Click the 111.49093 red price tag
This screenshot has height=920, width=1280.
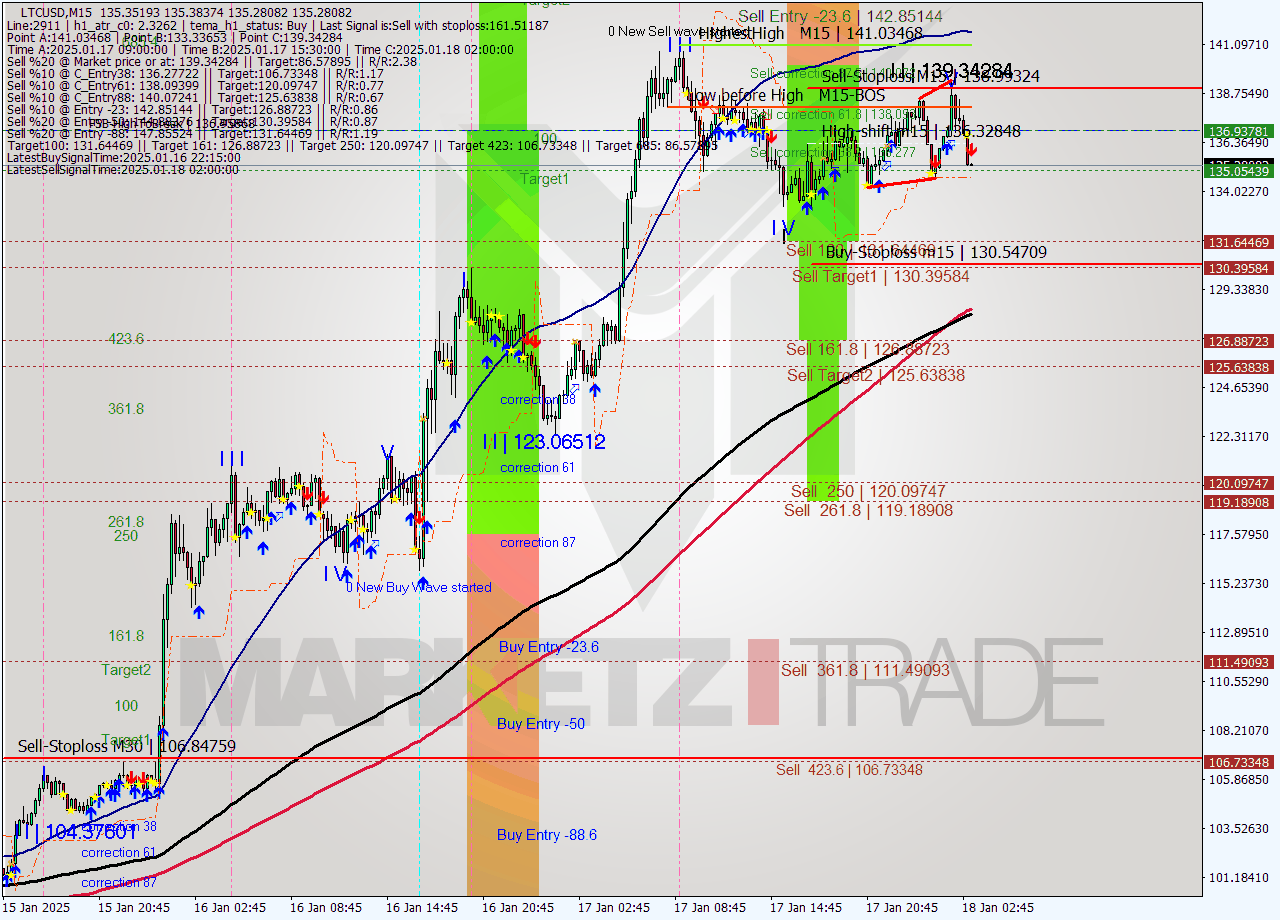1240,662
